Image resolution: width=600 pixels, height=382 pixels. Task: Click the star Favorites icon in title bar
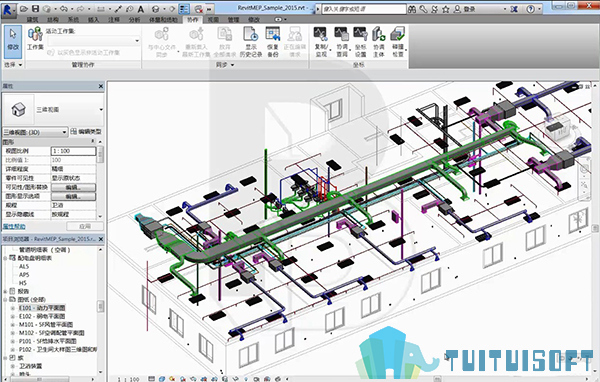coord(446,9)
